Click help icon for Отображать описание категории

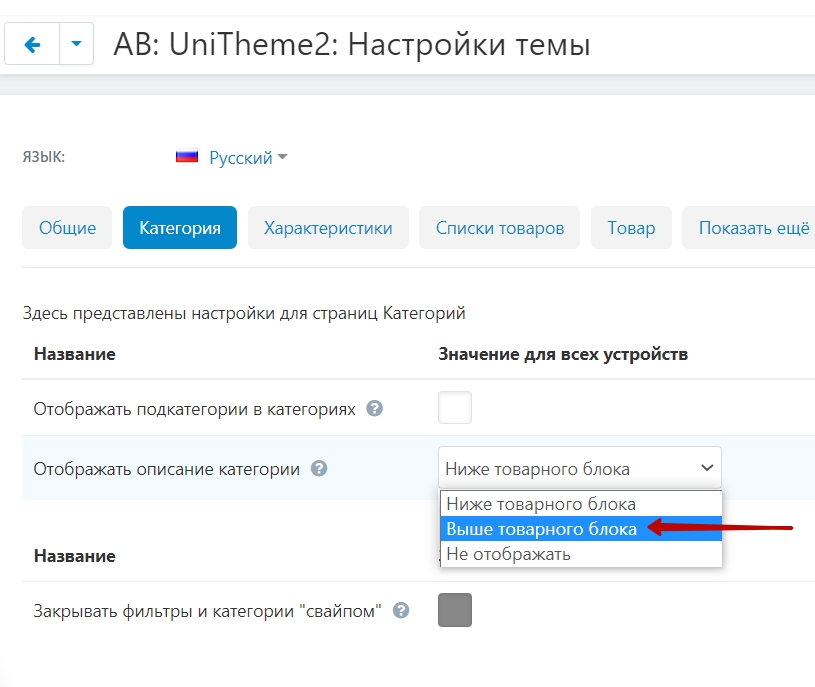319,468
